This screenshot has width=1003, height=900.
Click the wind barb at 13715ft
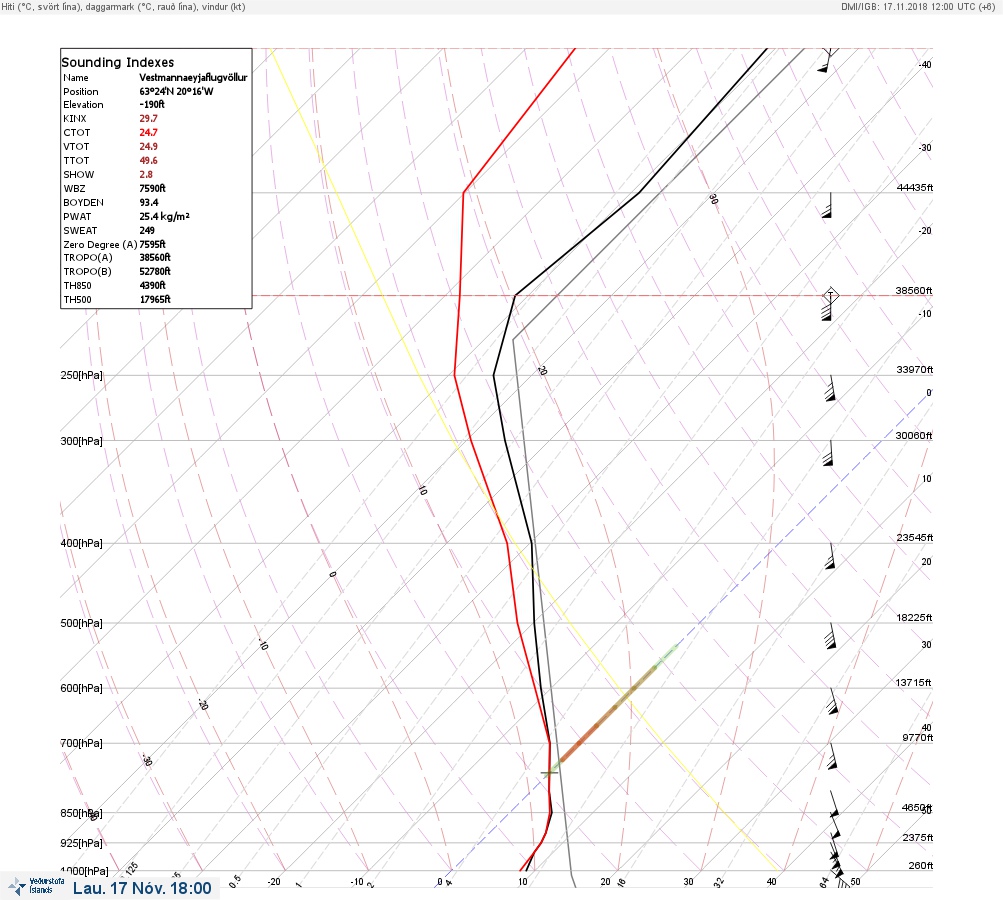click(832, 701)
